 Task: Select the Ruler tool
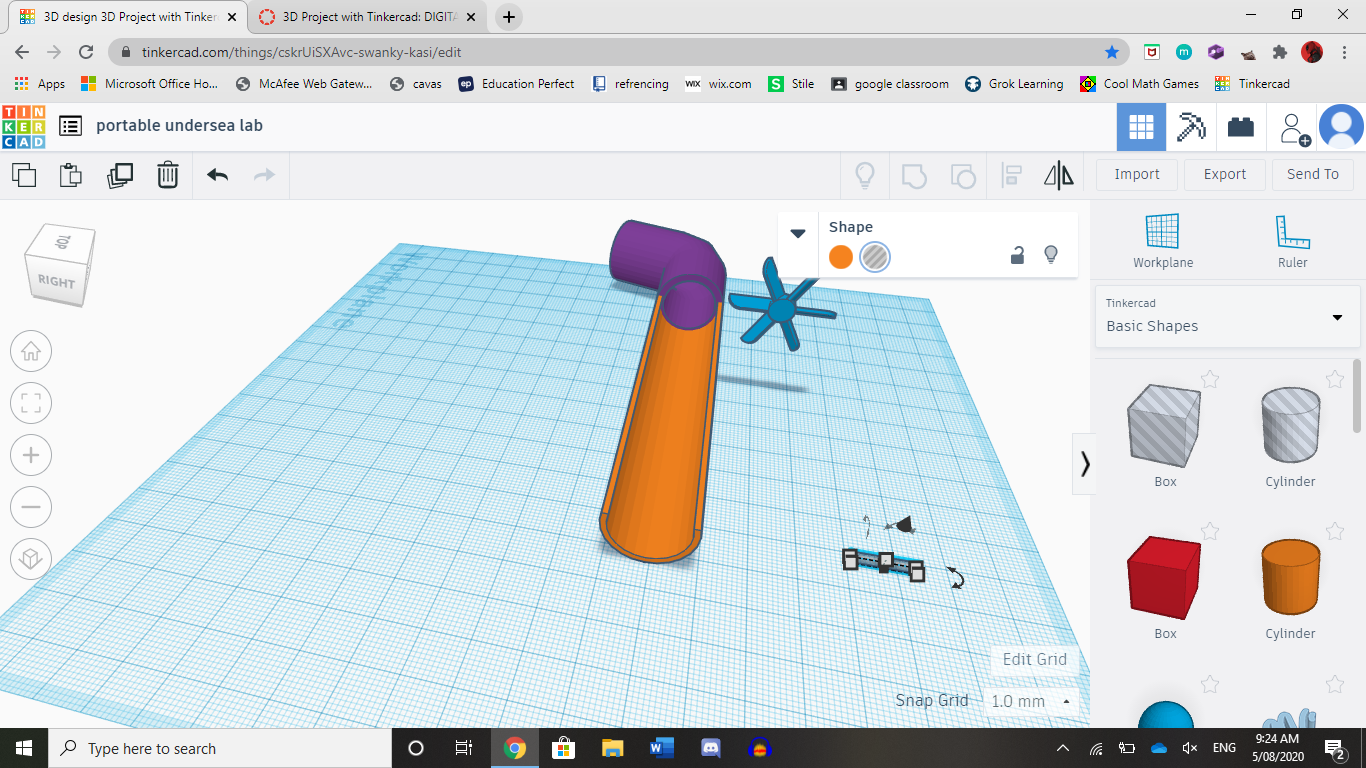(x=1292, y=241)
